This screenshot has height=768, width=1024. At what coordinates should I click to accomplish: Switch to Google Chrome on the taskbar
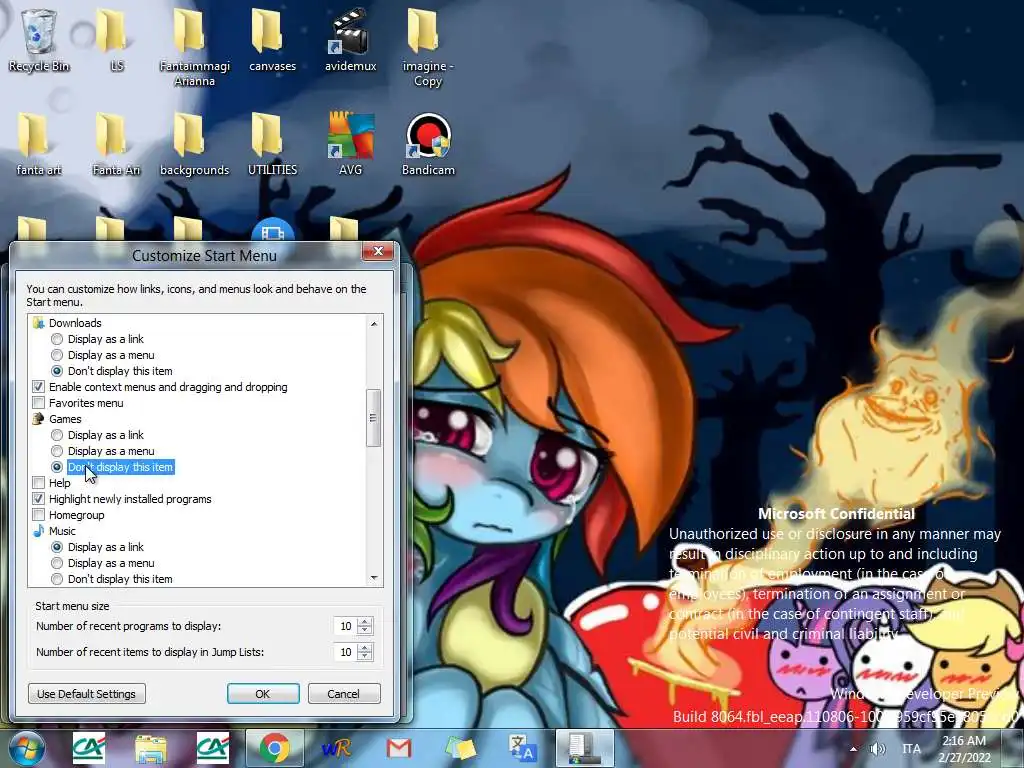click(275, 748)
